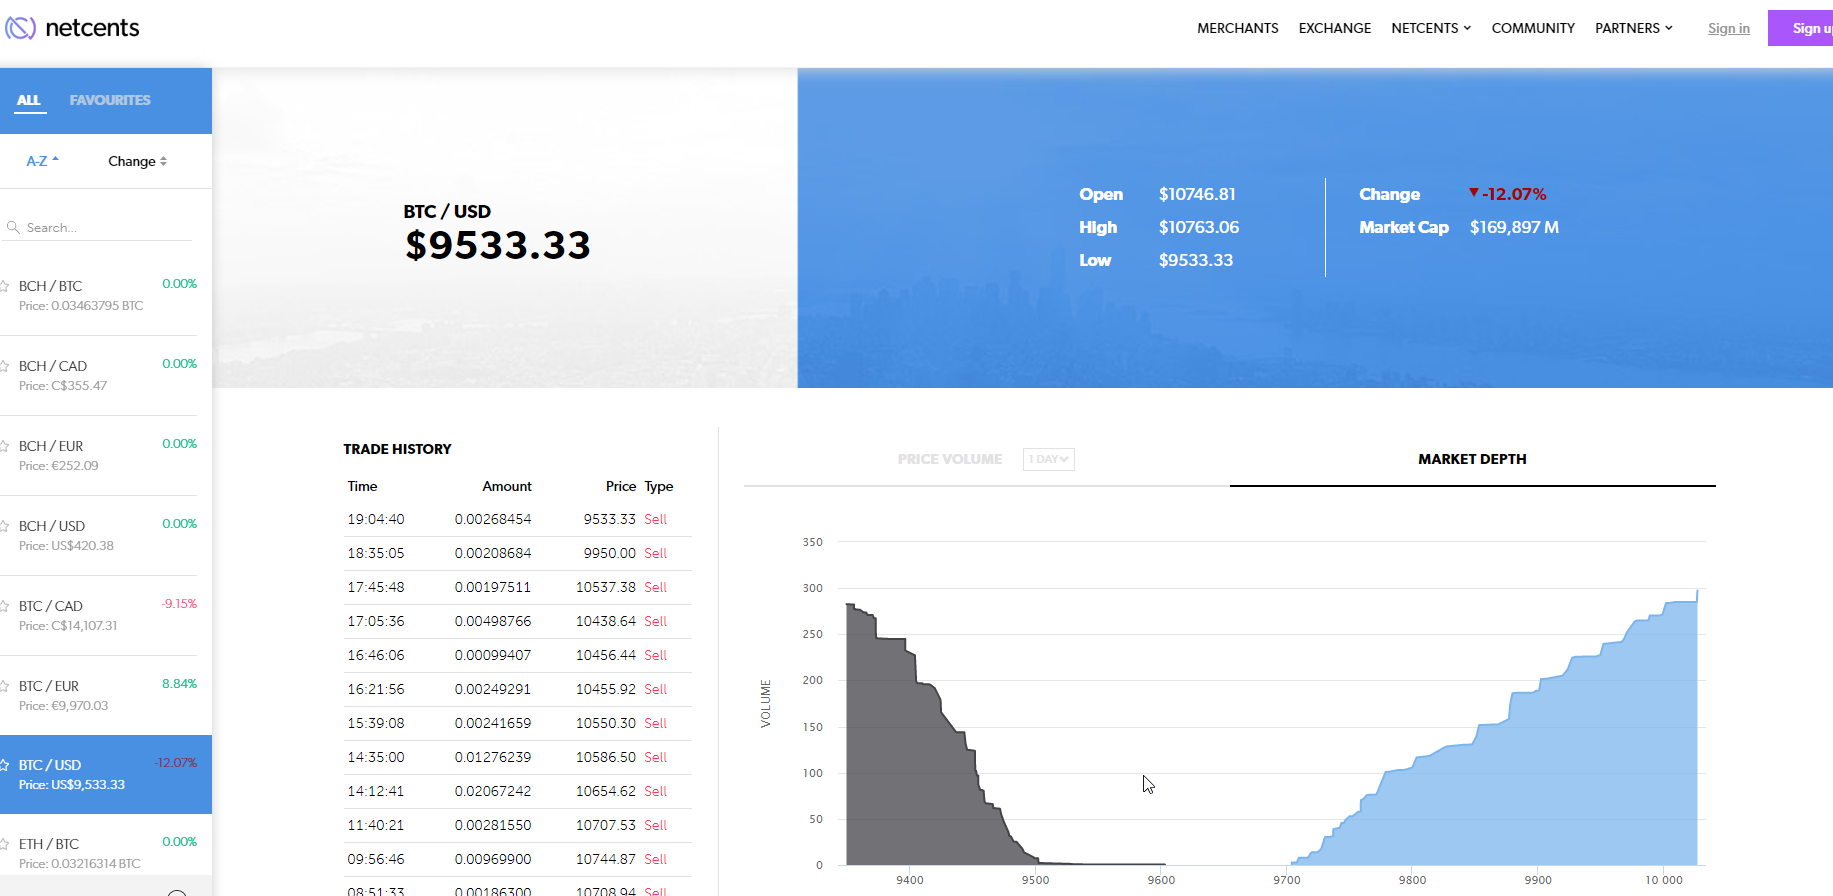Favourite the ETH / BTC pair star
The image size is (1833, 896).
(5, 844)
